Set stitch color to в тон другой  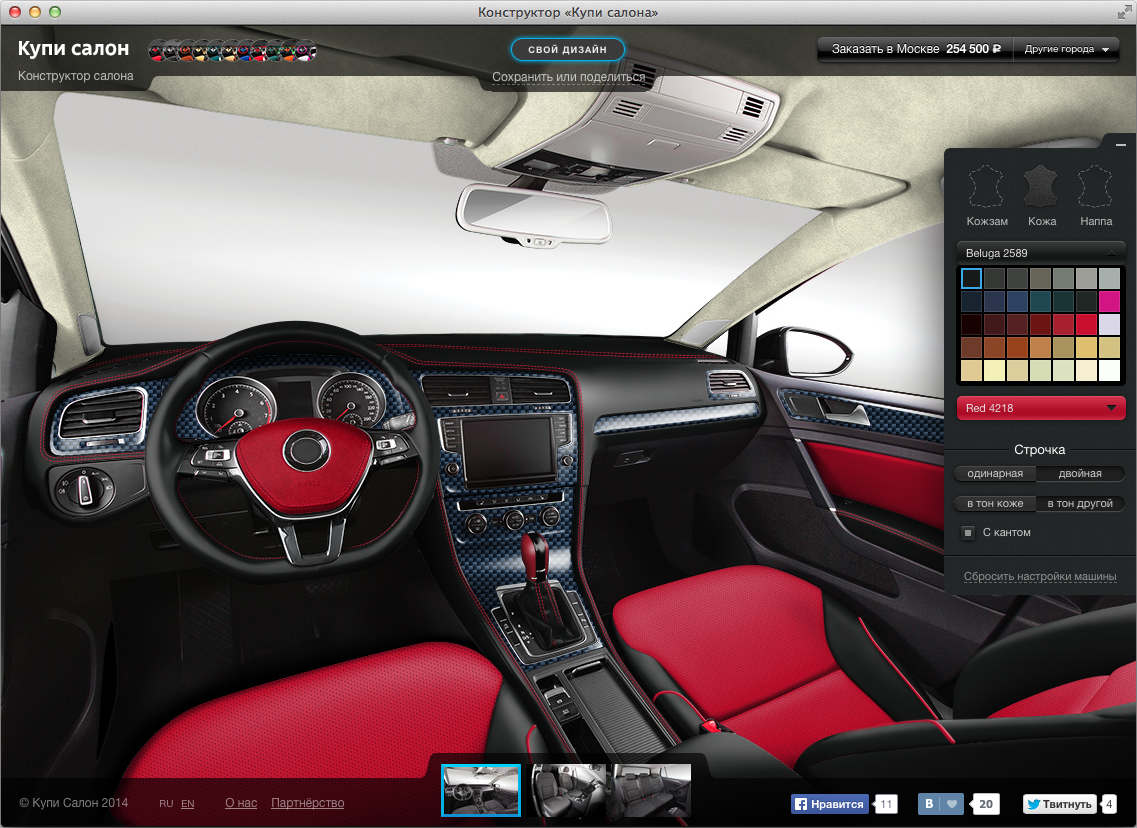(1080, 503)
